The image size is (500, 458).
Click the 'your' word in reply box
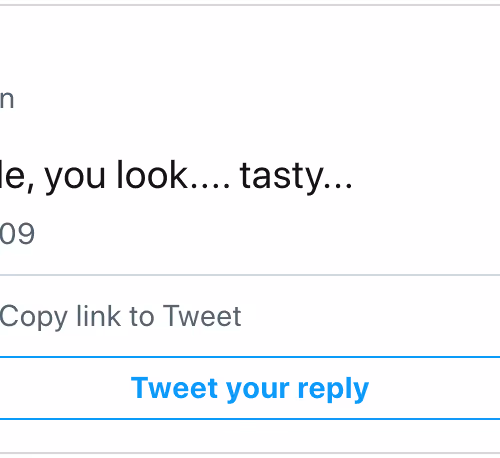(258, 391)
